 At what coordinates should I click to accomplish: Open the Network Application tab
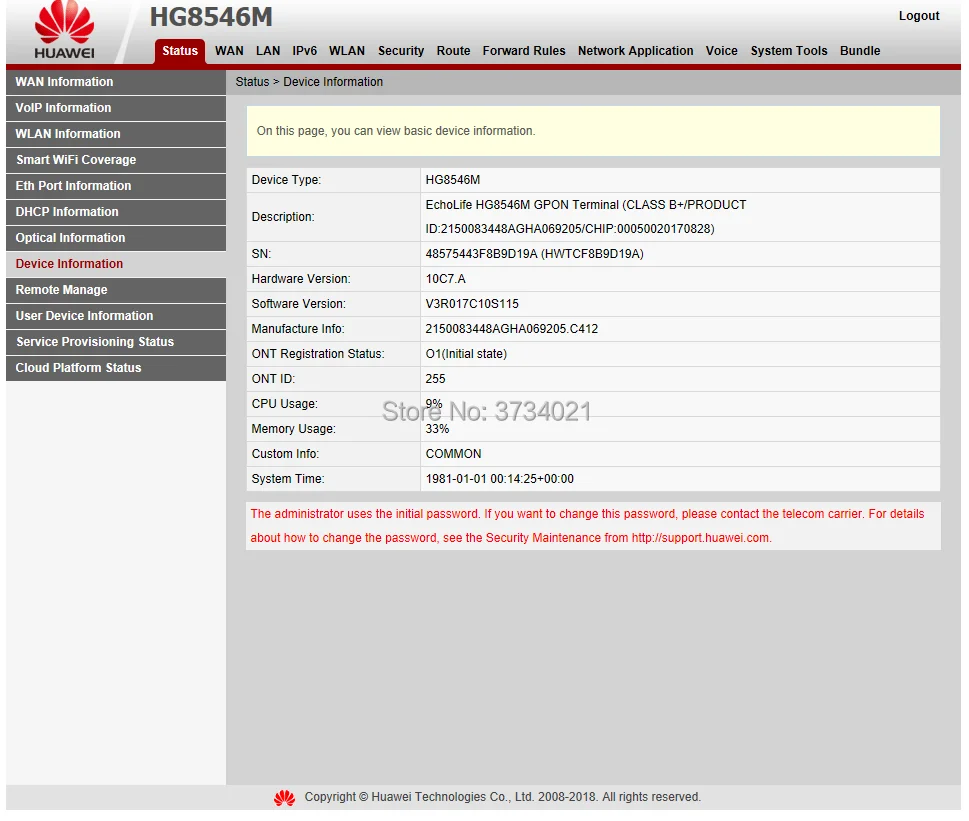[635, 51]
